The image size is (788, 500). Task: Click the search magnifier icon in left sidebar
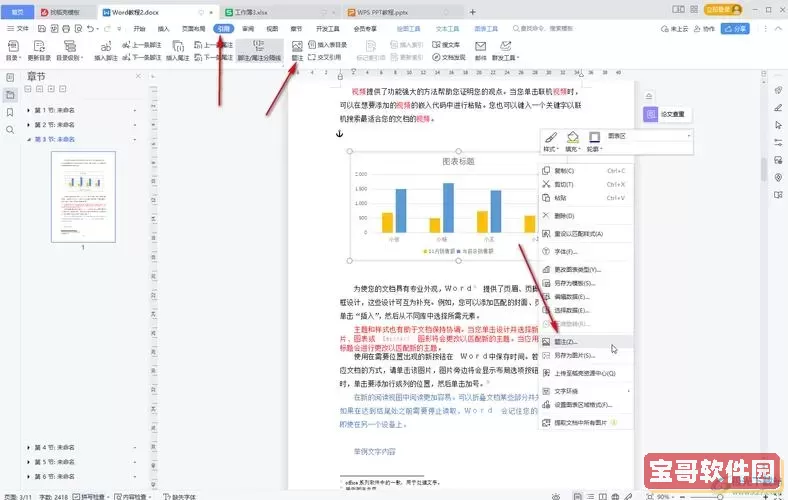tap(10, 130)
